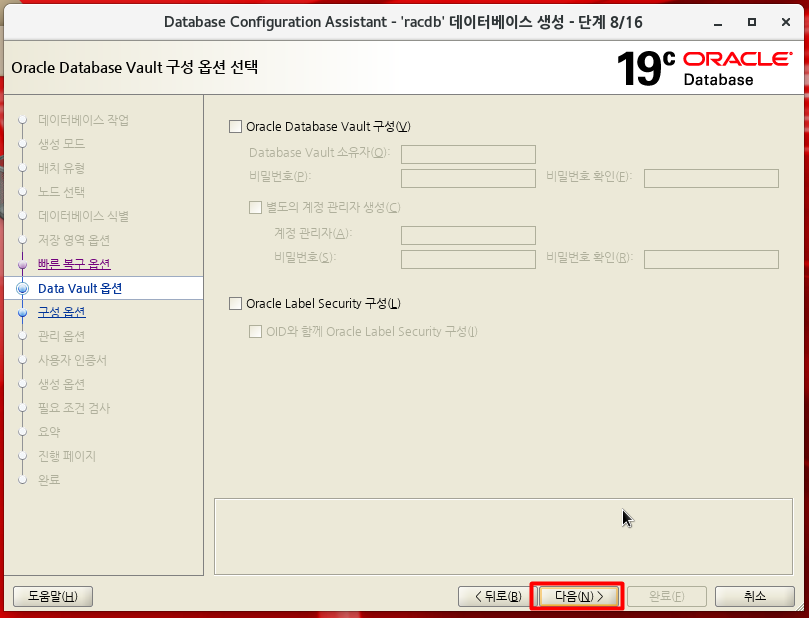
Task: Click the Data Vault 옵션 step bullet icon
Action: [22, 288]
